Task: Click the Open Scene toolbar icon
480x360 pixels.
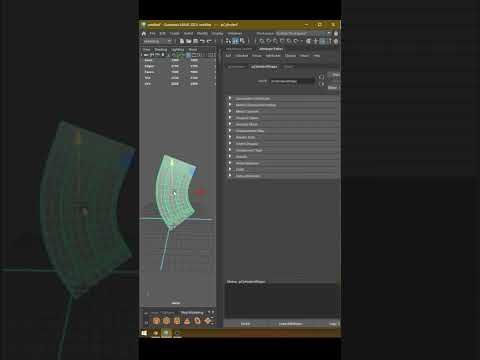Action: pyautogui.click(x=189, y=41)
